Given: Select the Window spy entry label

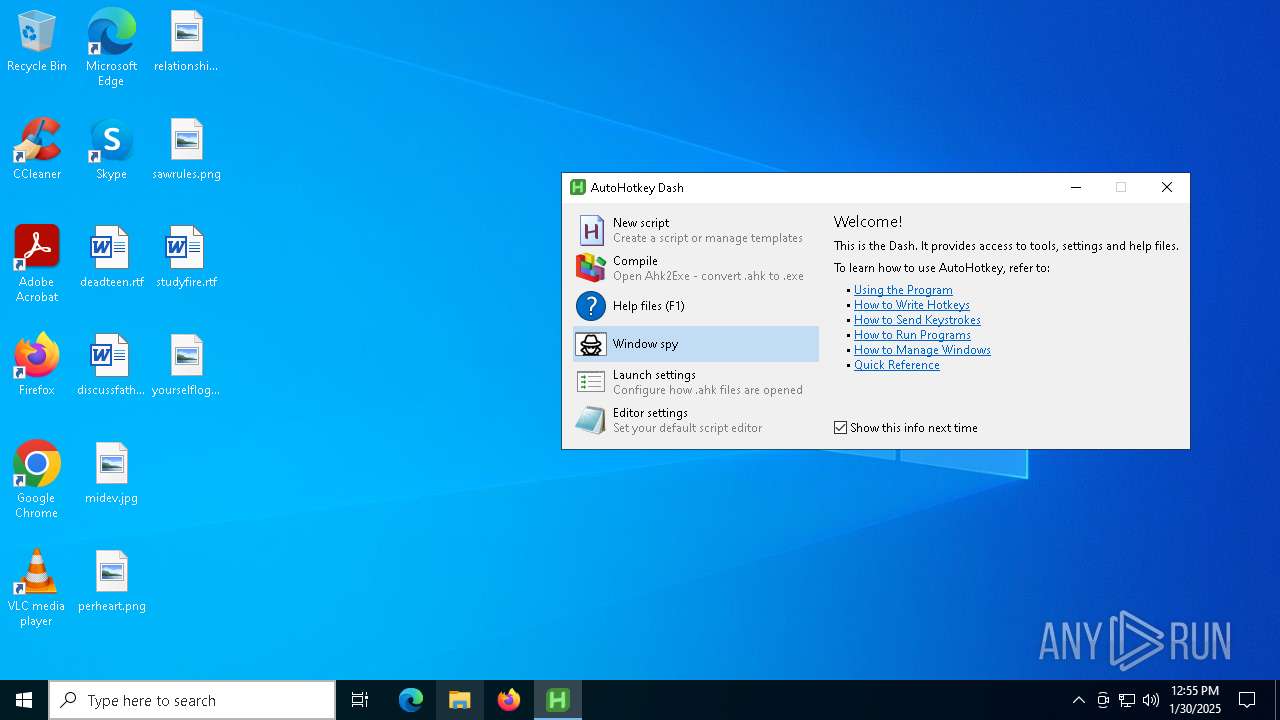Looking at the screenshot, I should point(645,344).
